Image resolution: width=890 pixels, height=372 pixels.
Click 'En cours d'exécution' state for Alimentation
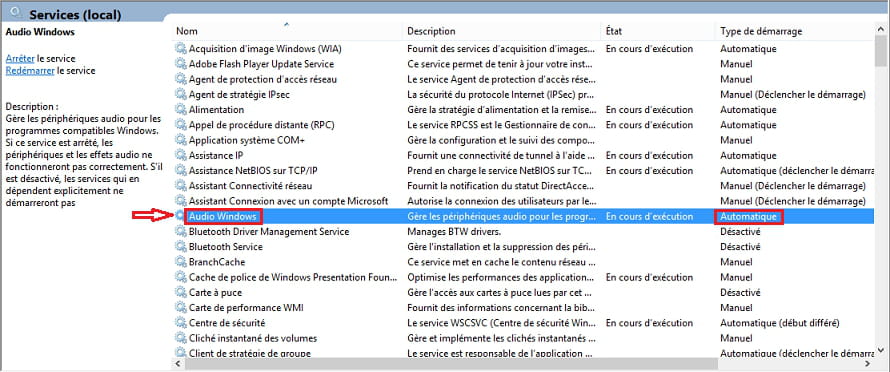[x=649, y=109]
